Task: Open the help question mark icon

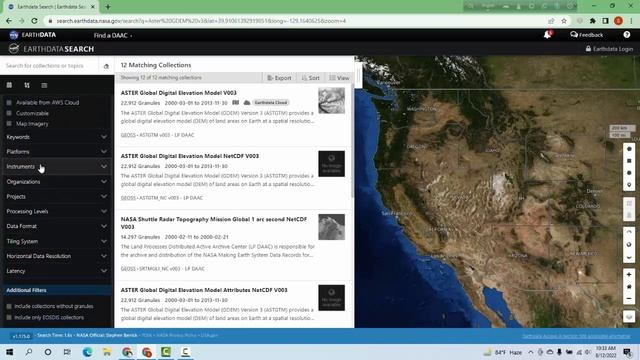Action: tap(627, 35)
